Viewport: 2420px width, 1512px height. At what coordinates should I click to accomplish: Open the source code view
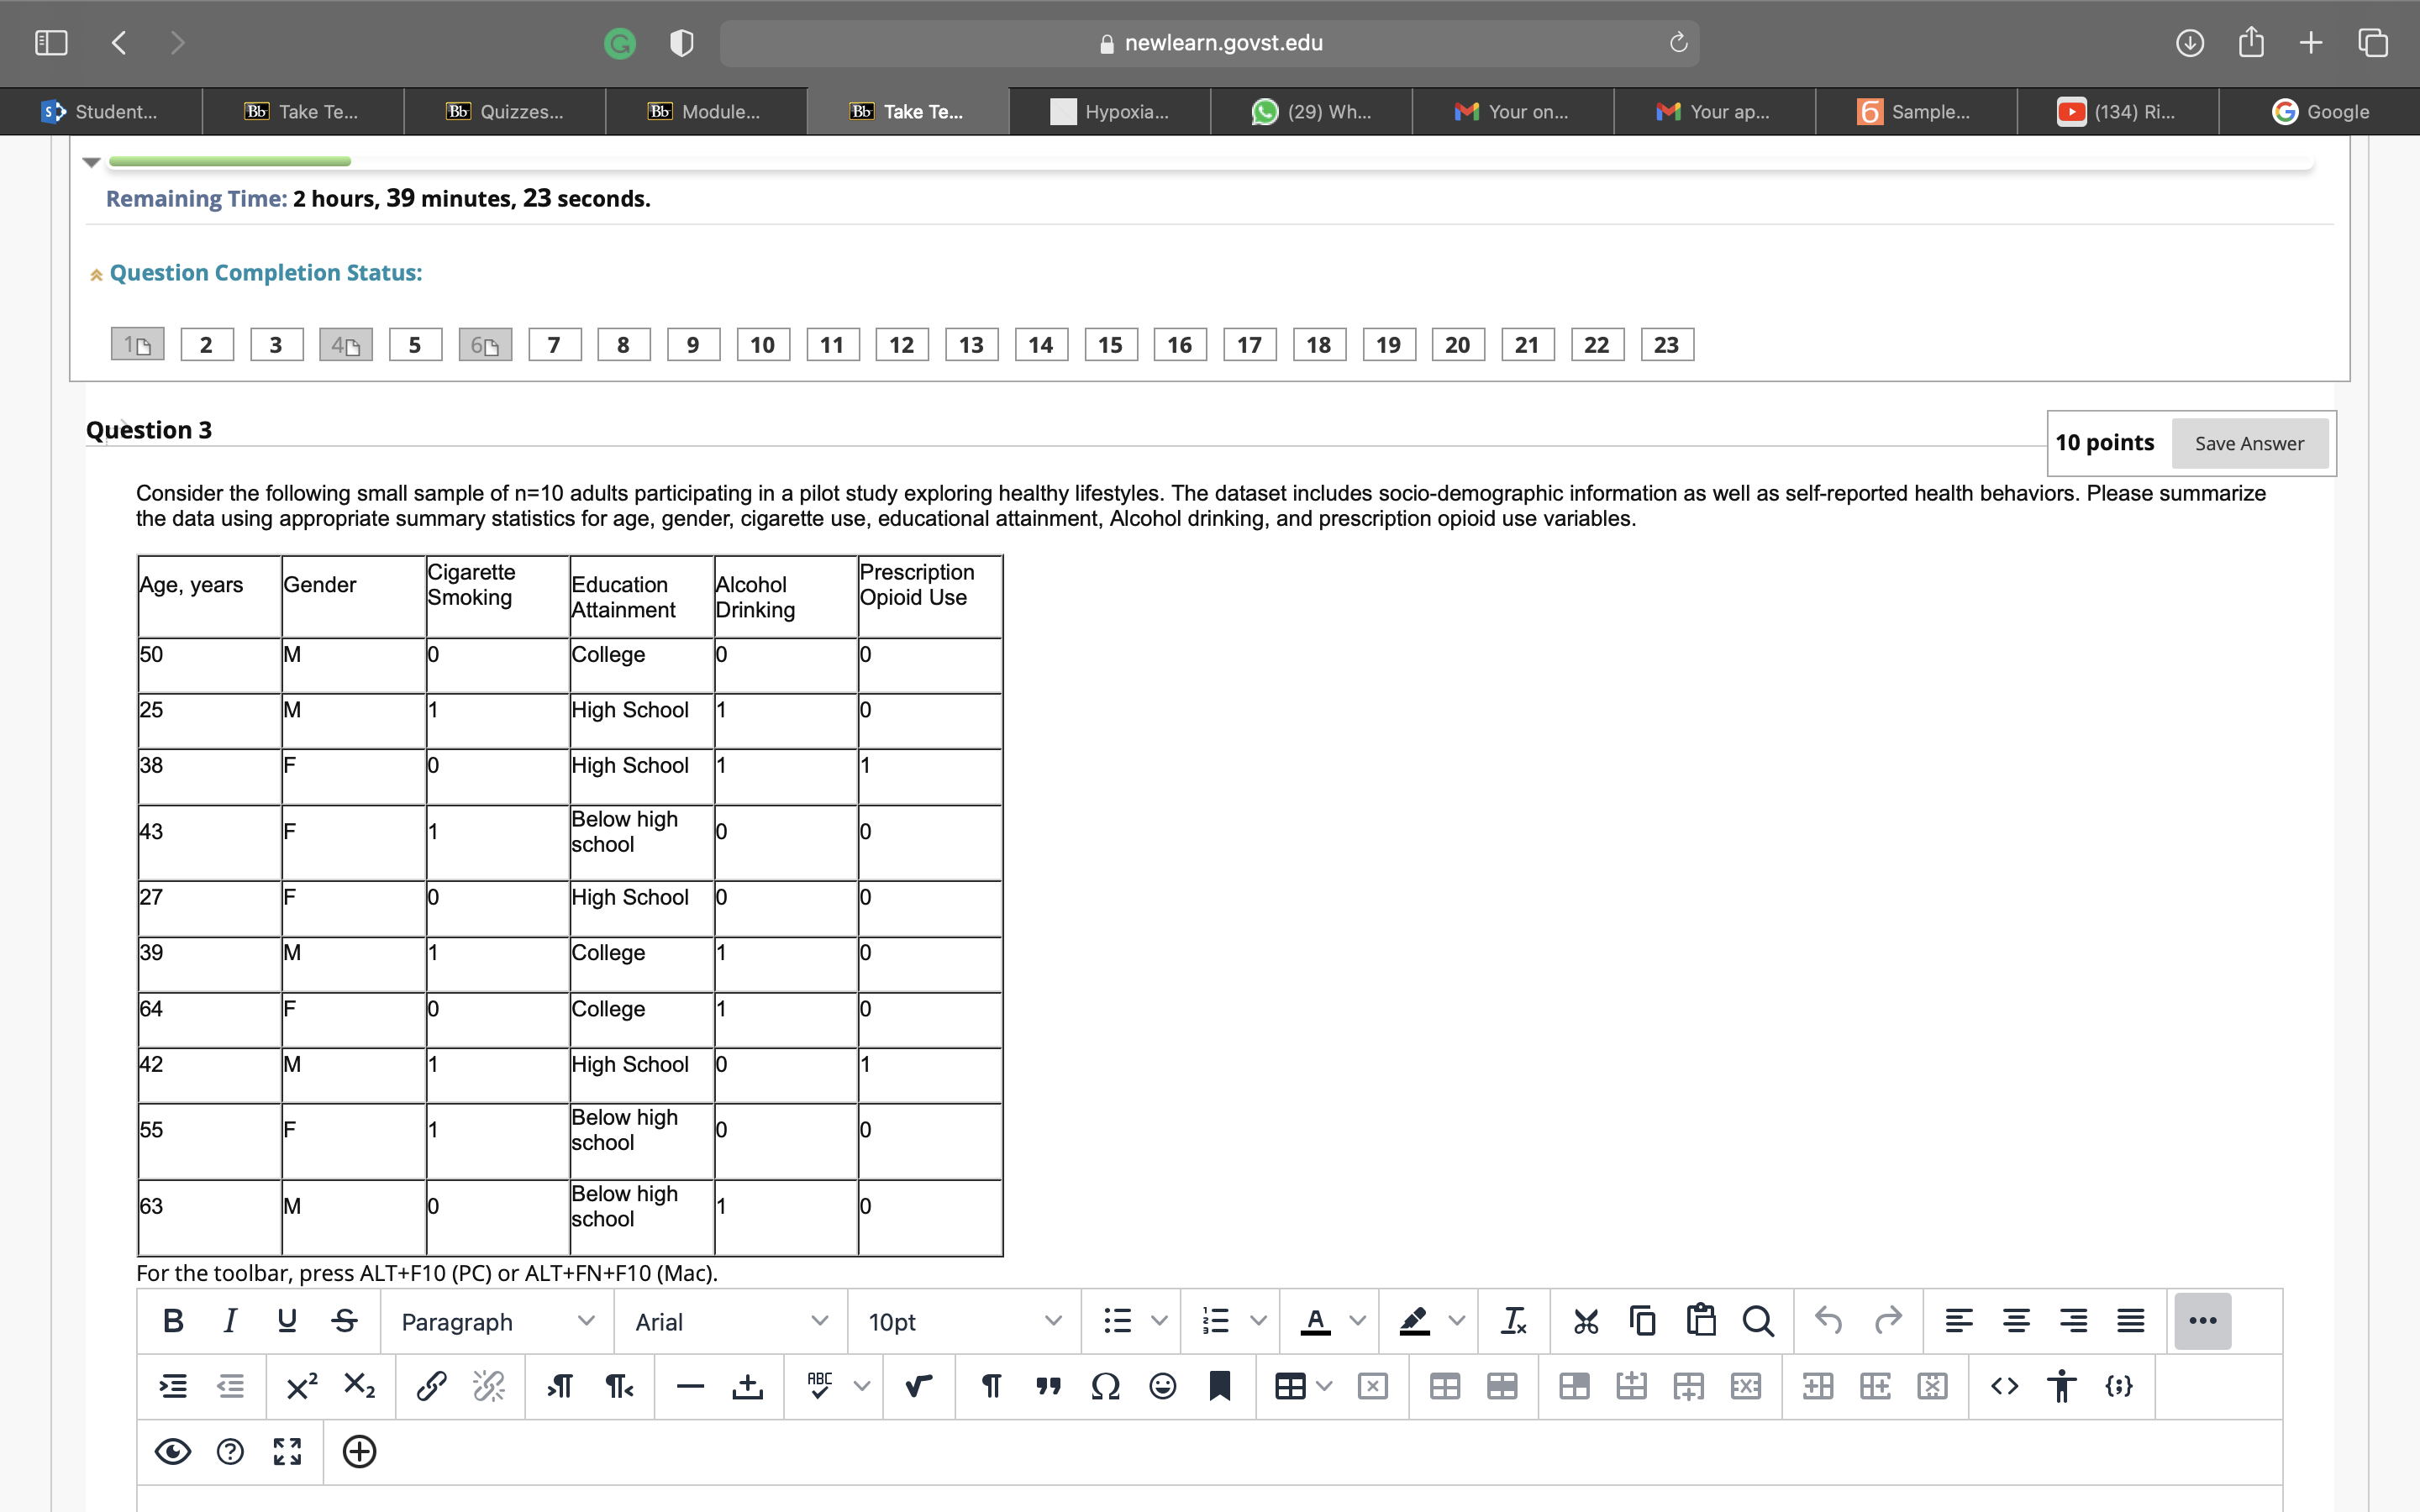(x=2004, y=1386)
